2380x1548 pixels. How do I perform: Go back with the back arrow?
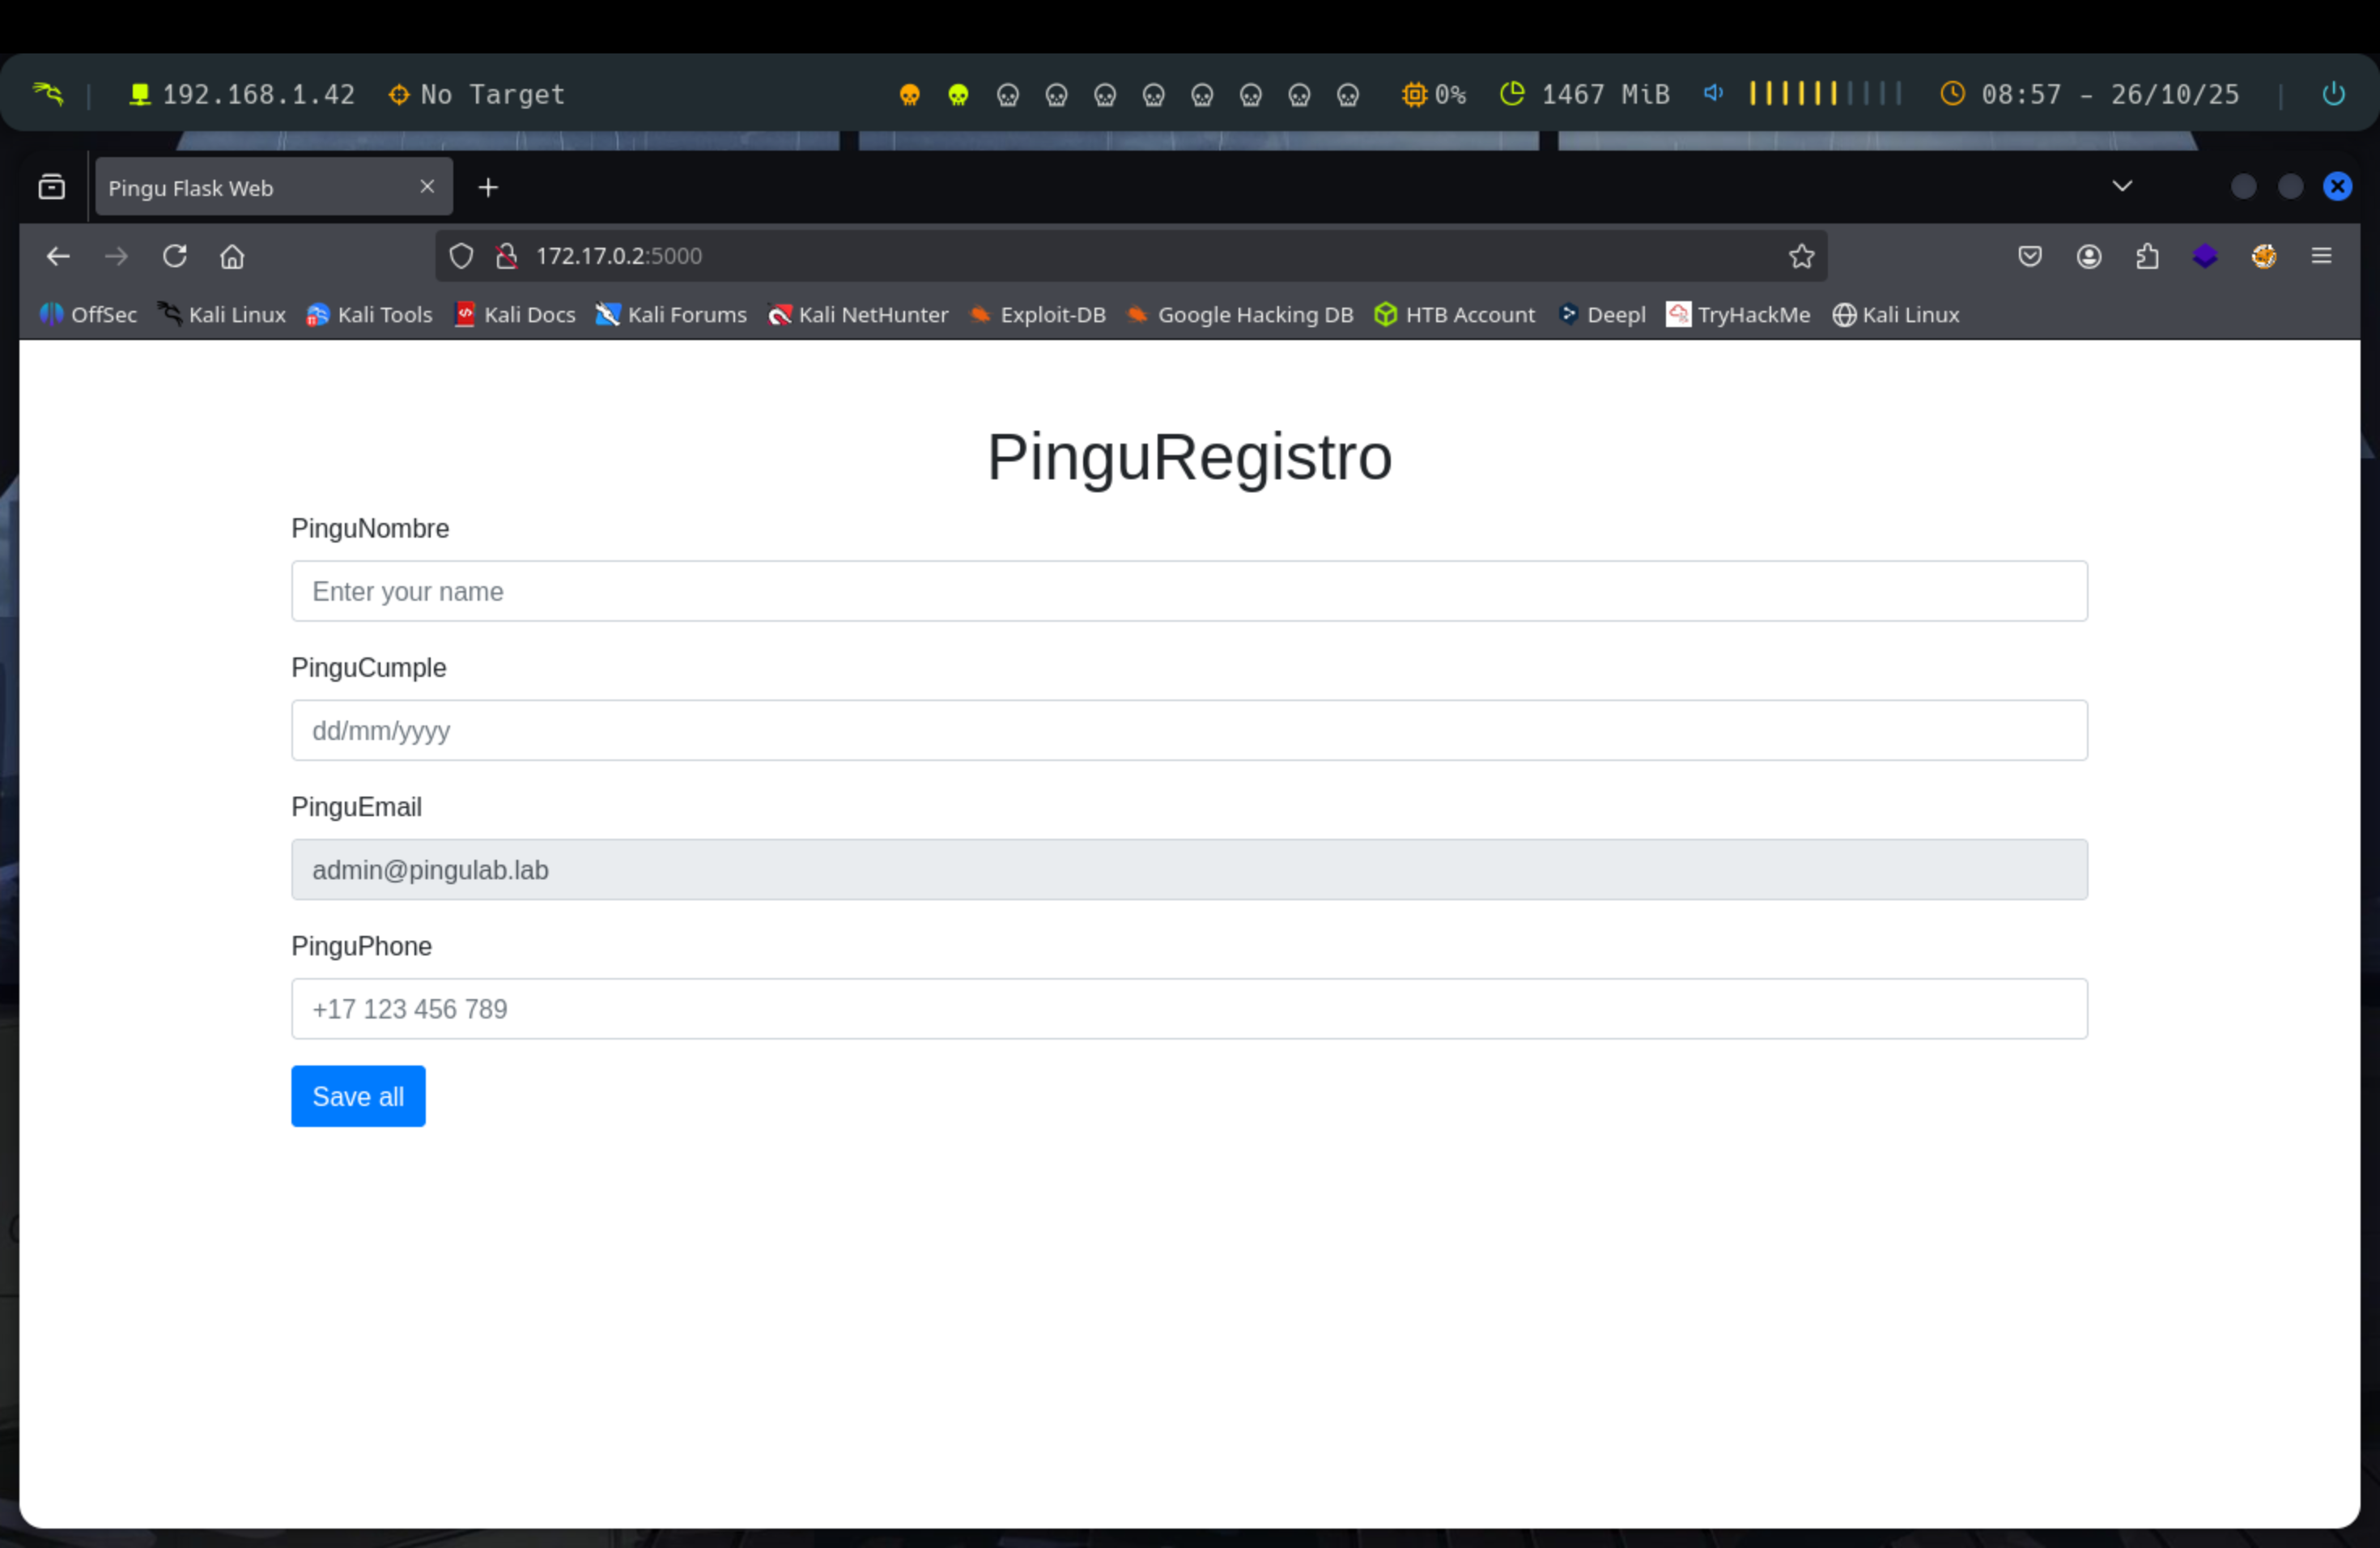(x=58, y=256)
